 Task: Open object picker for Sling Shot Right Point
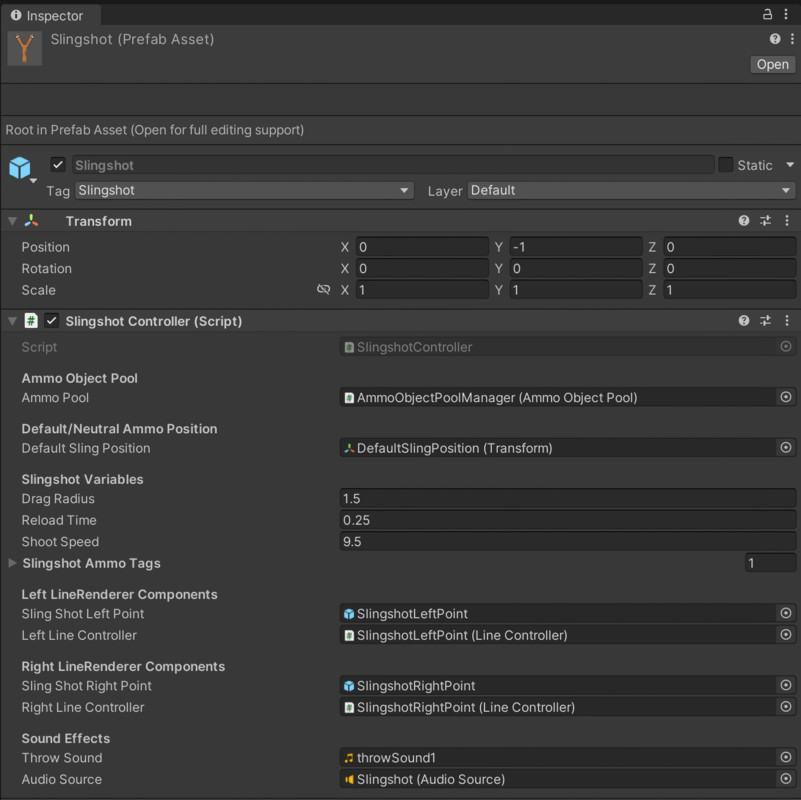coord(786,686)
